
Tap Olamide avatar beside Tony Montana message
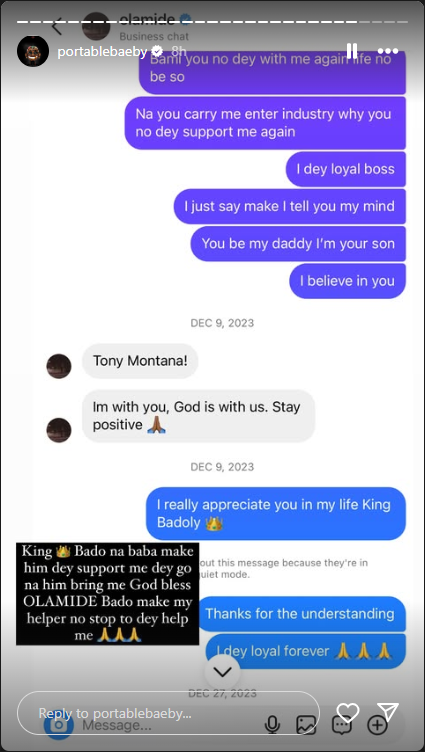(x=59, y=366)
